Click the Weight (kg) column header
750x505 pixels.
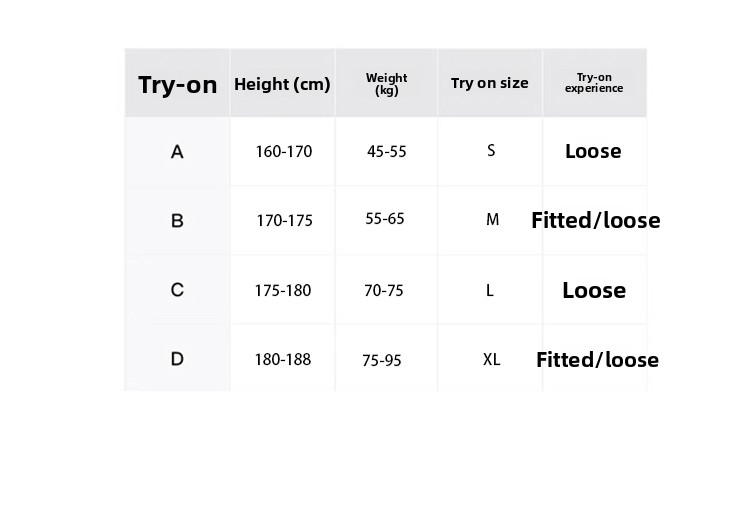click(387, 84)
